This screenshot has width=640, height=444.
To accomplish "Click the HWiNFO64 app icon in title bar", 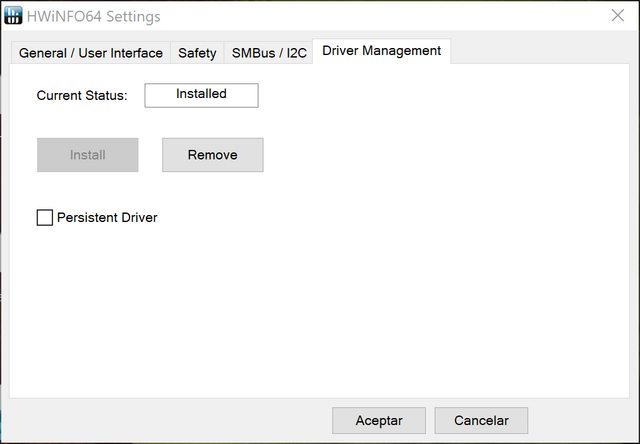I will click(x=13, y=16).
